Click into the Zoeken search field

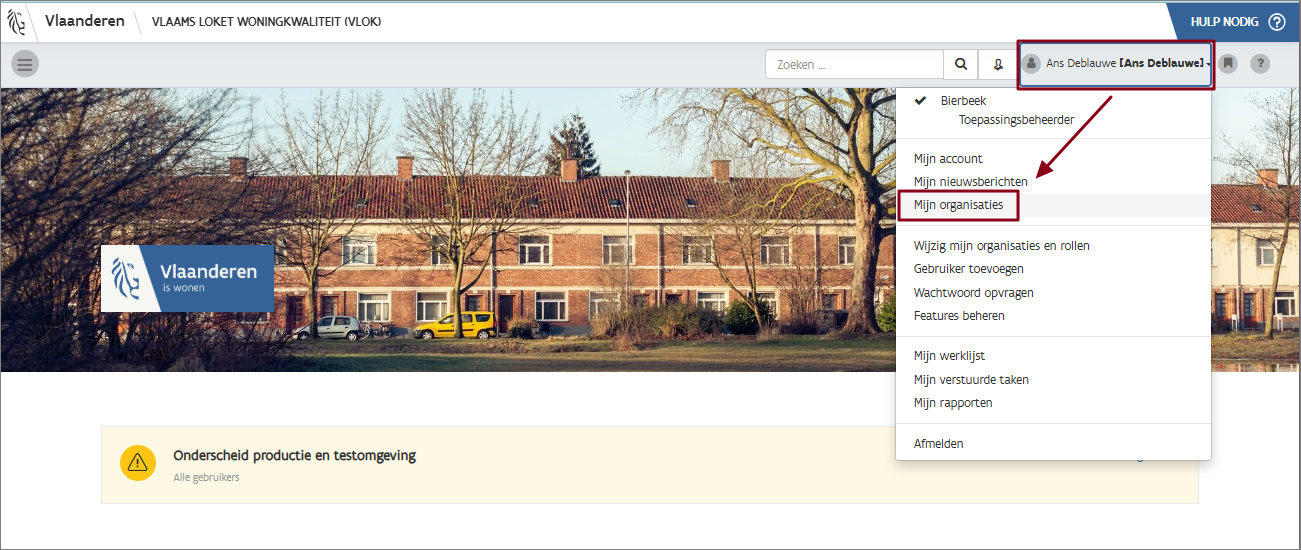point(854,64)
